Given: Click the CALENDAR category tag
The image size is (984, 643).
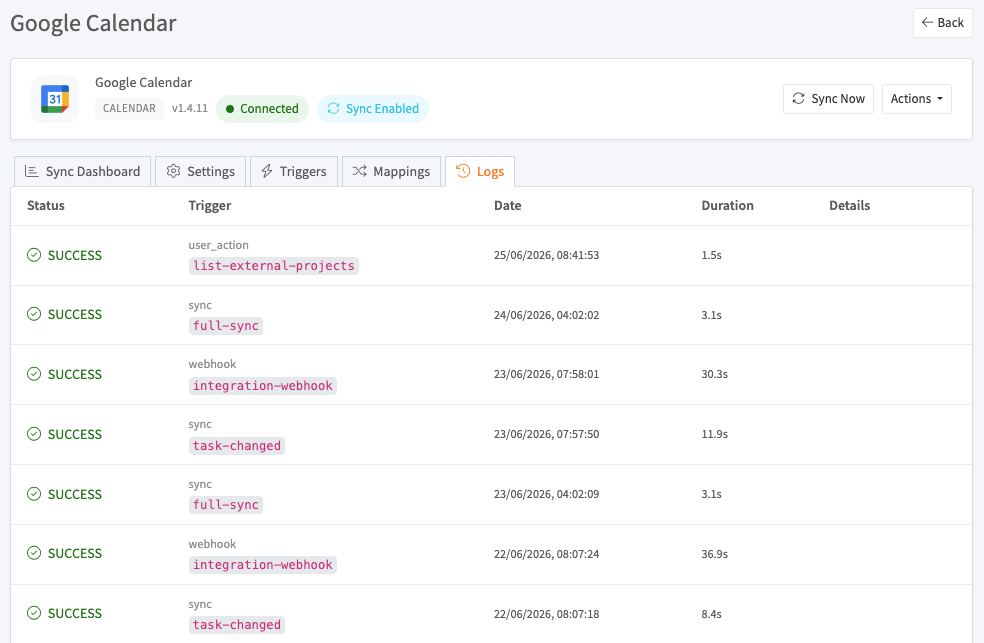Looking at the screenshot, I should coord(129,108).
